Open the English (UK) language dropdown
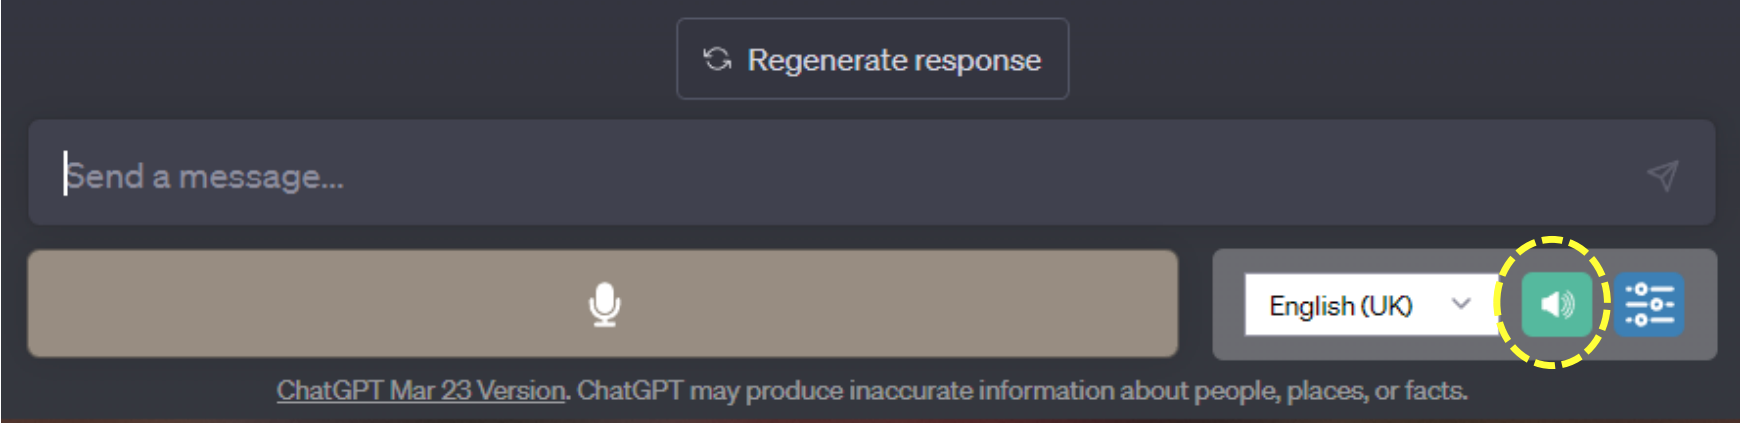1740x434 pixels. click(x=1374, y=304)
